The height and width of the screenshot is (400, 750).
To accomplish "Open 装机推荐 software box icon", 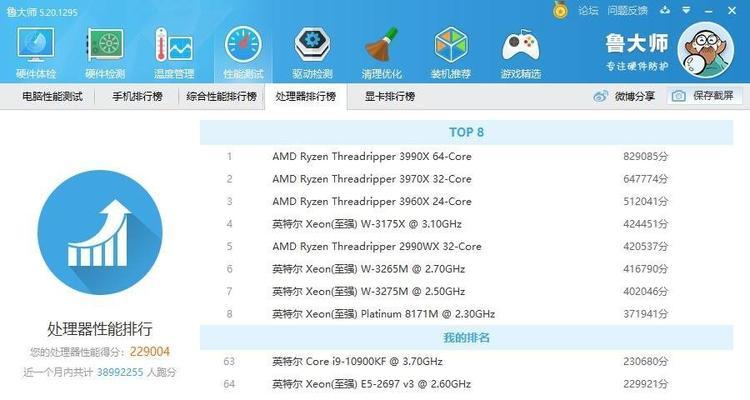I will (x=451, y=44).
